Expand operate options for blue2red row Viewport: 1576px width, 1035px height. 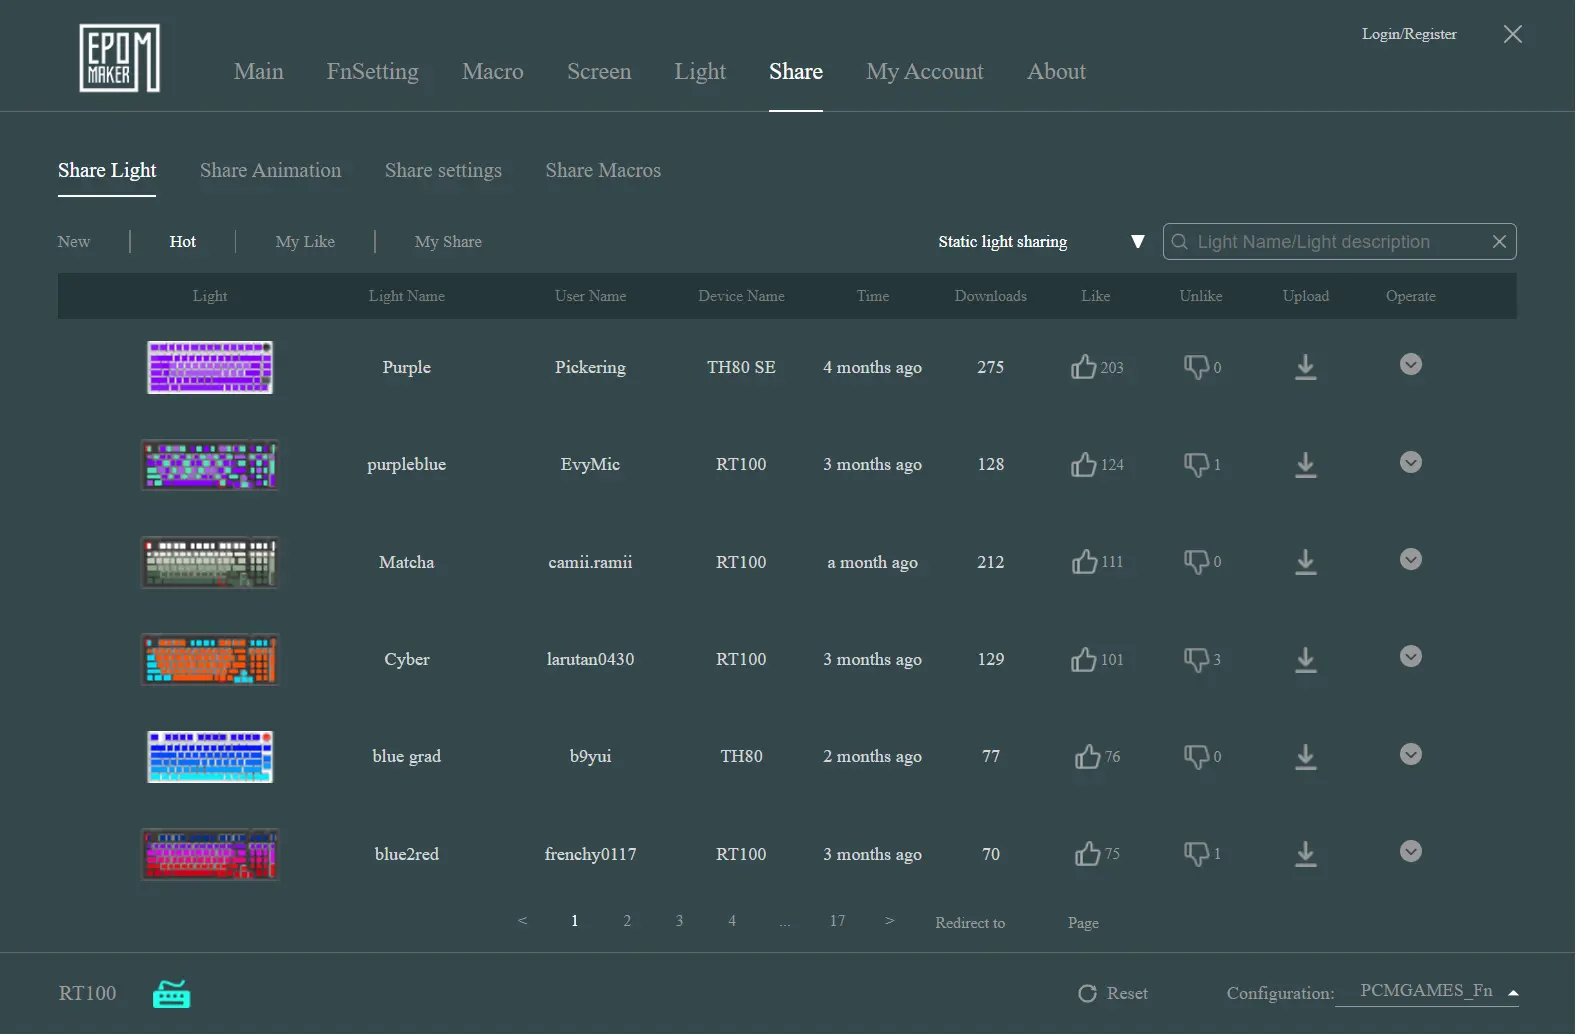(x=1411, y=851)
